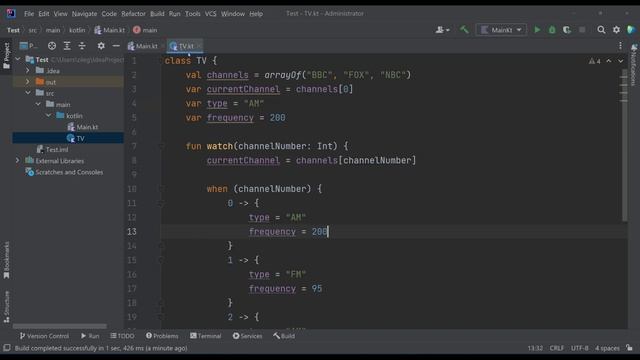Select opened file target icon

[x=52, y=46]
